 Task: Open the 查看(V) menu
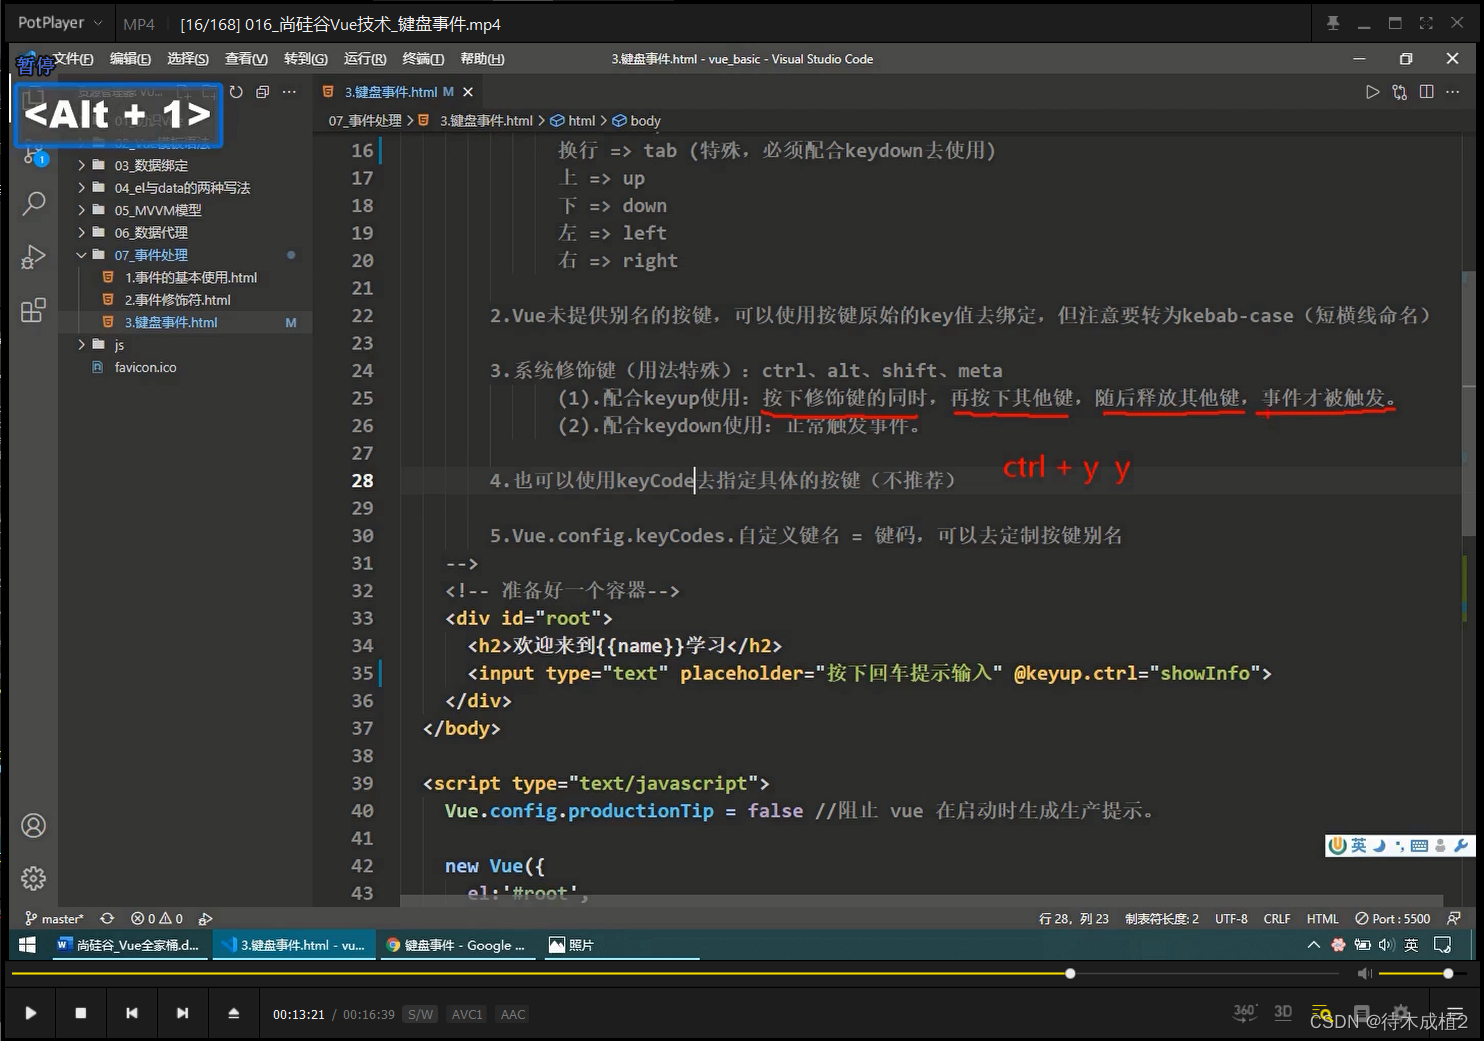pyautogui.click(x=246, y=59)
